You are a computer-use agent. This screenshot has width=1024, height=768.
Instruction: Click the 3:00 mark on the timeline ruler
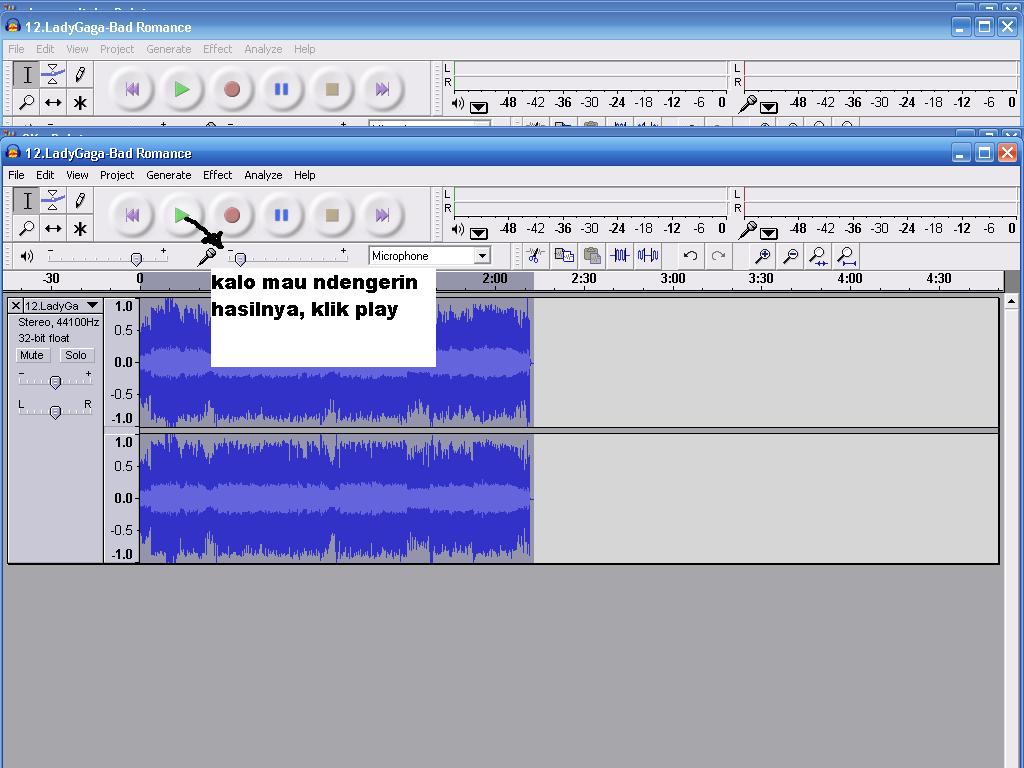(x=673, y=279)
